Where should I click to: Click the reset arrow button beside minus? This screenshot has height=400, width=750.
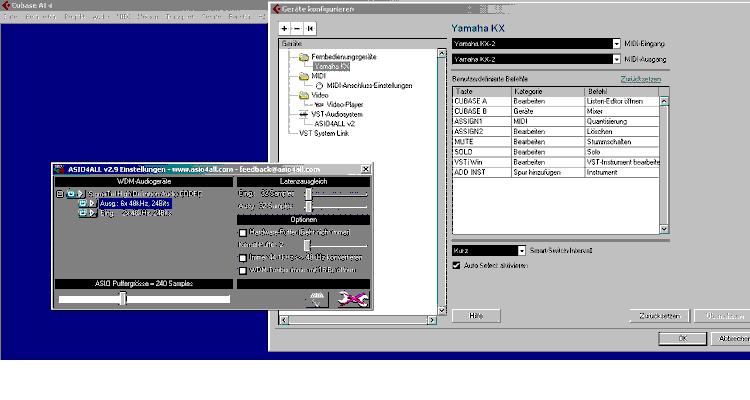[x=310, y=29]
